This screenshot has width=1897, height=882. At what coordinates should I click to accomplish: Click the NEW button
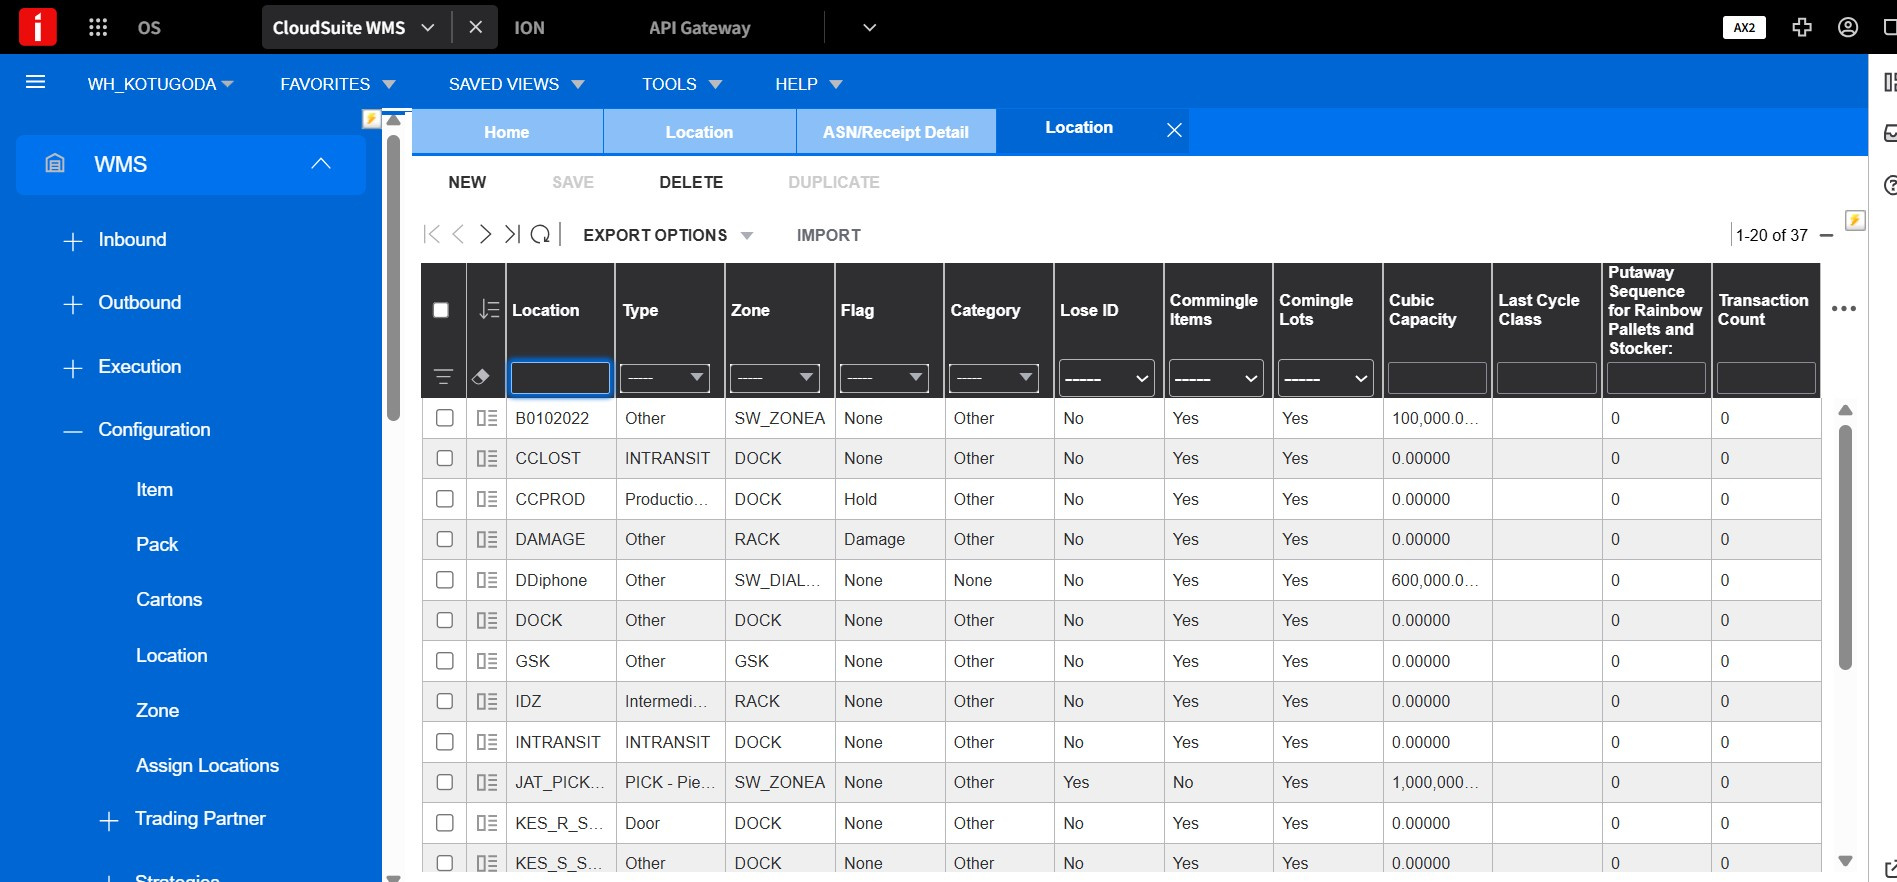(467, 182)
